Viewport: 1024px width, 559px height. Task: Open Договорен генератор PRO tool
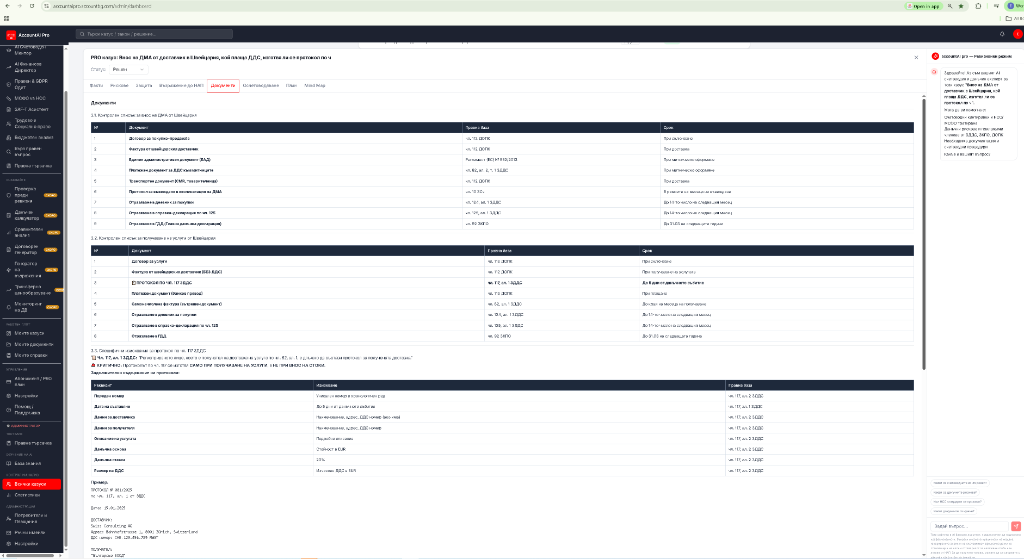(30, 249)
